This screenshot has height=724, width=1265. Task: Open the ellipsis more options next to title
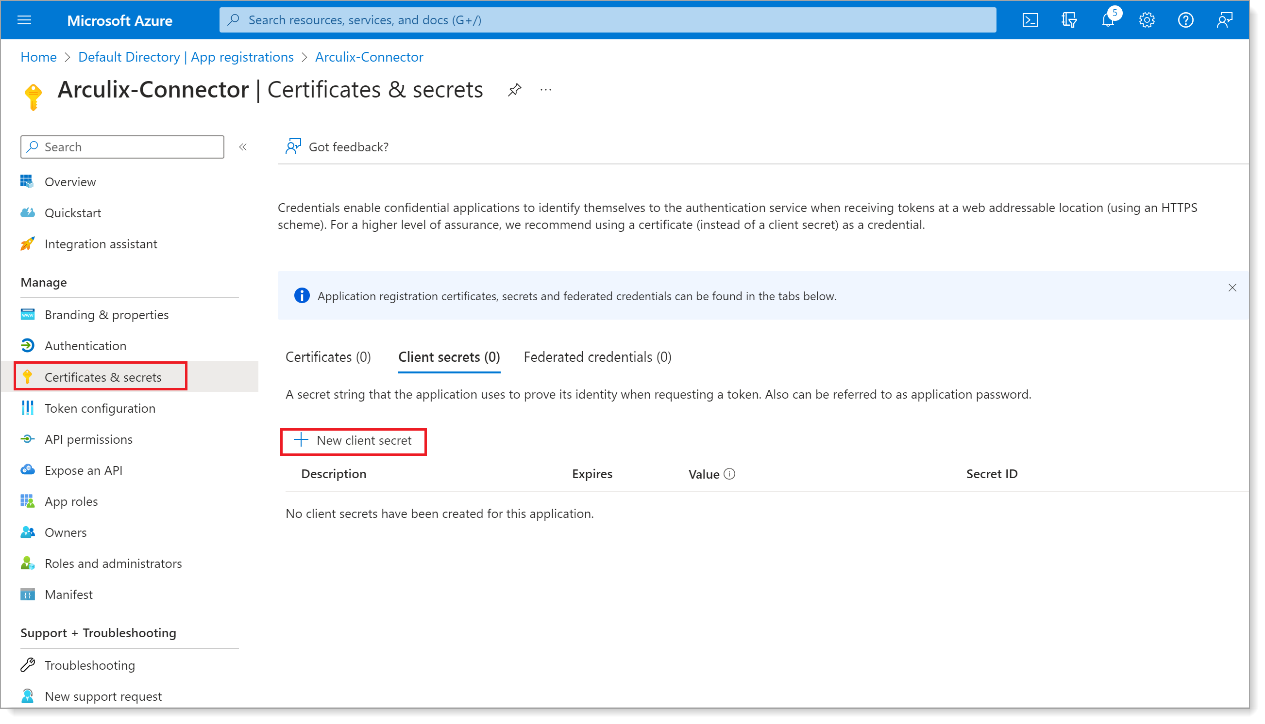coord(546,90)
